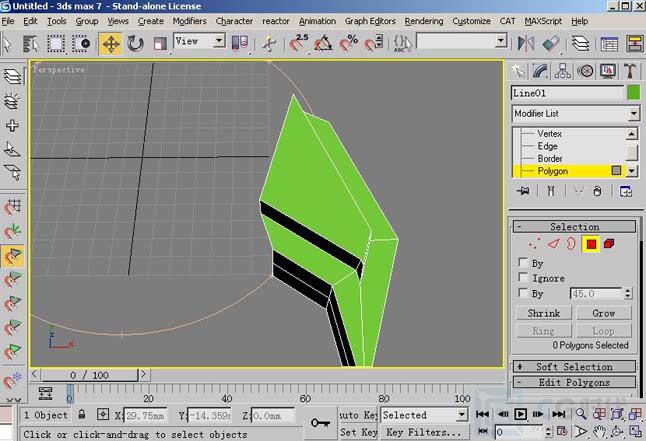The width and height of the screenshot is (646, 441).
Task: Select the Select and Rotate tool
Action: tap(135, 44)
